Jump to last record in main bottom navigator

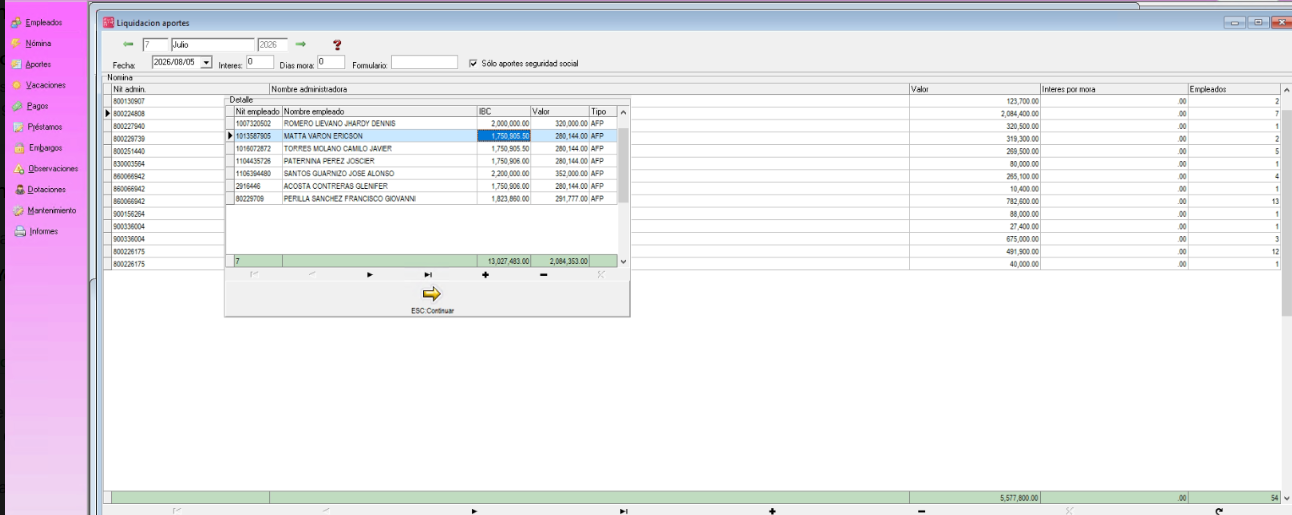pos(623,511)
